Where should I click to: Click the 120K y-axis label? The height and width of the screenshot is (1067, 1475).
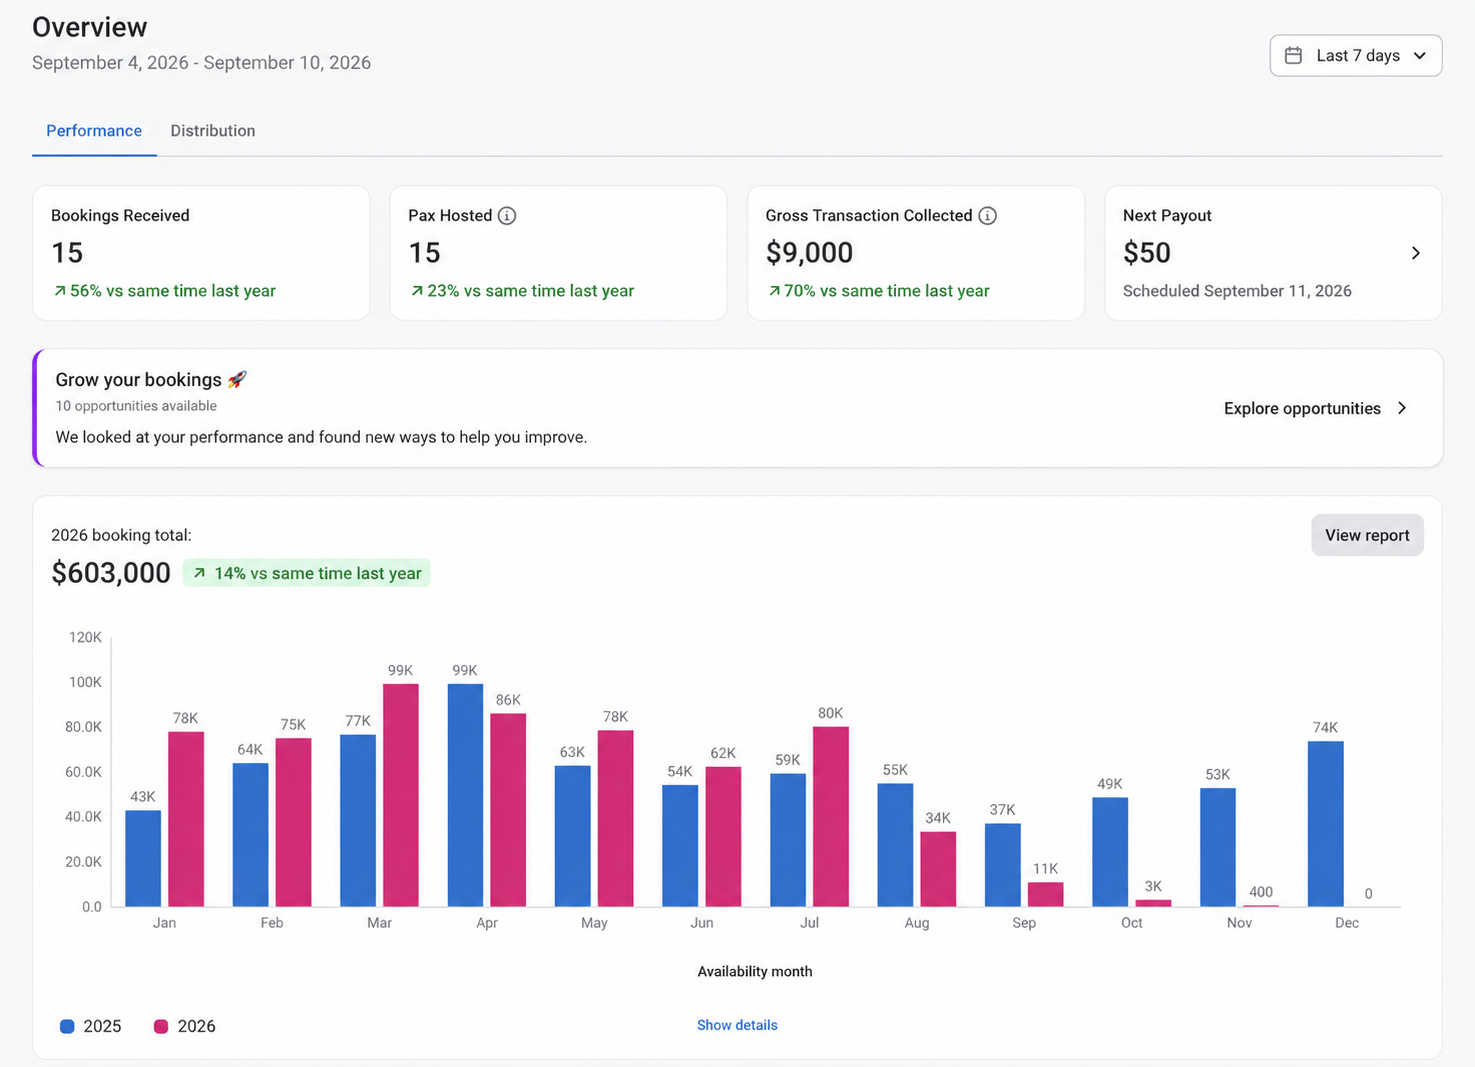click(85, 637)
